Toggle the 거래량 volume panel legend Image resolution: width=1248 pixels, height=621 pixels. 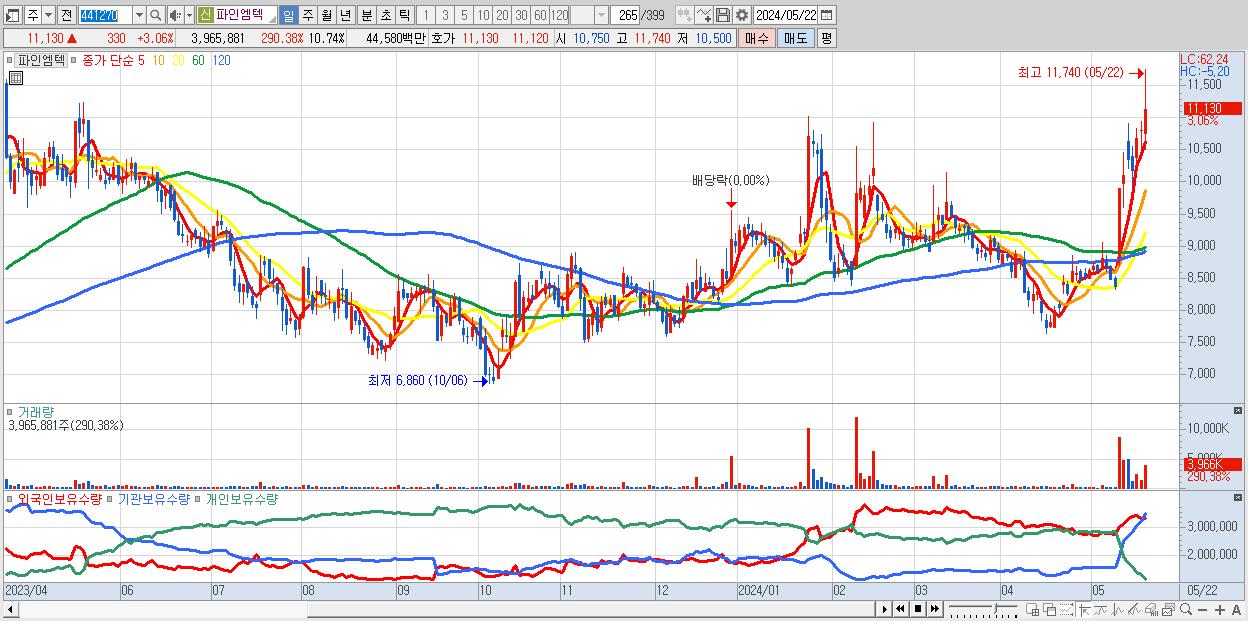pyautogui.click(x=12, y=412)
